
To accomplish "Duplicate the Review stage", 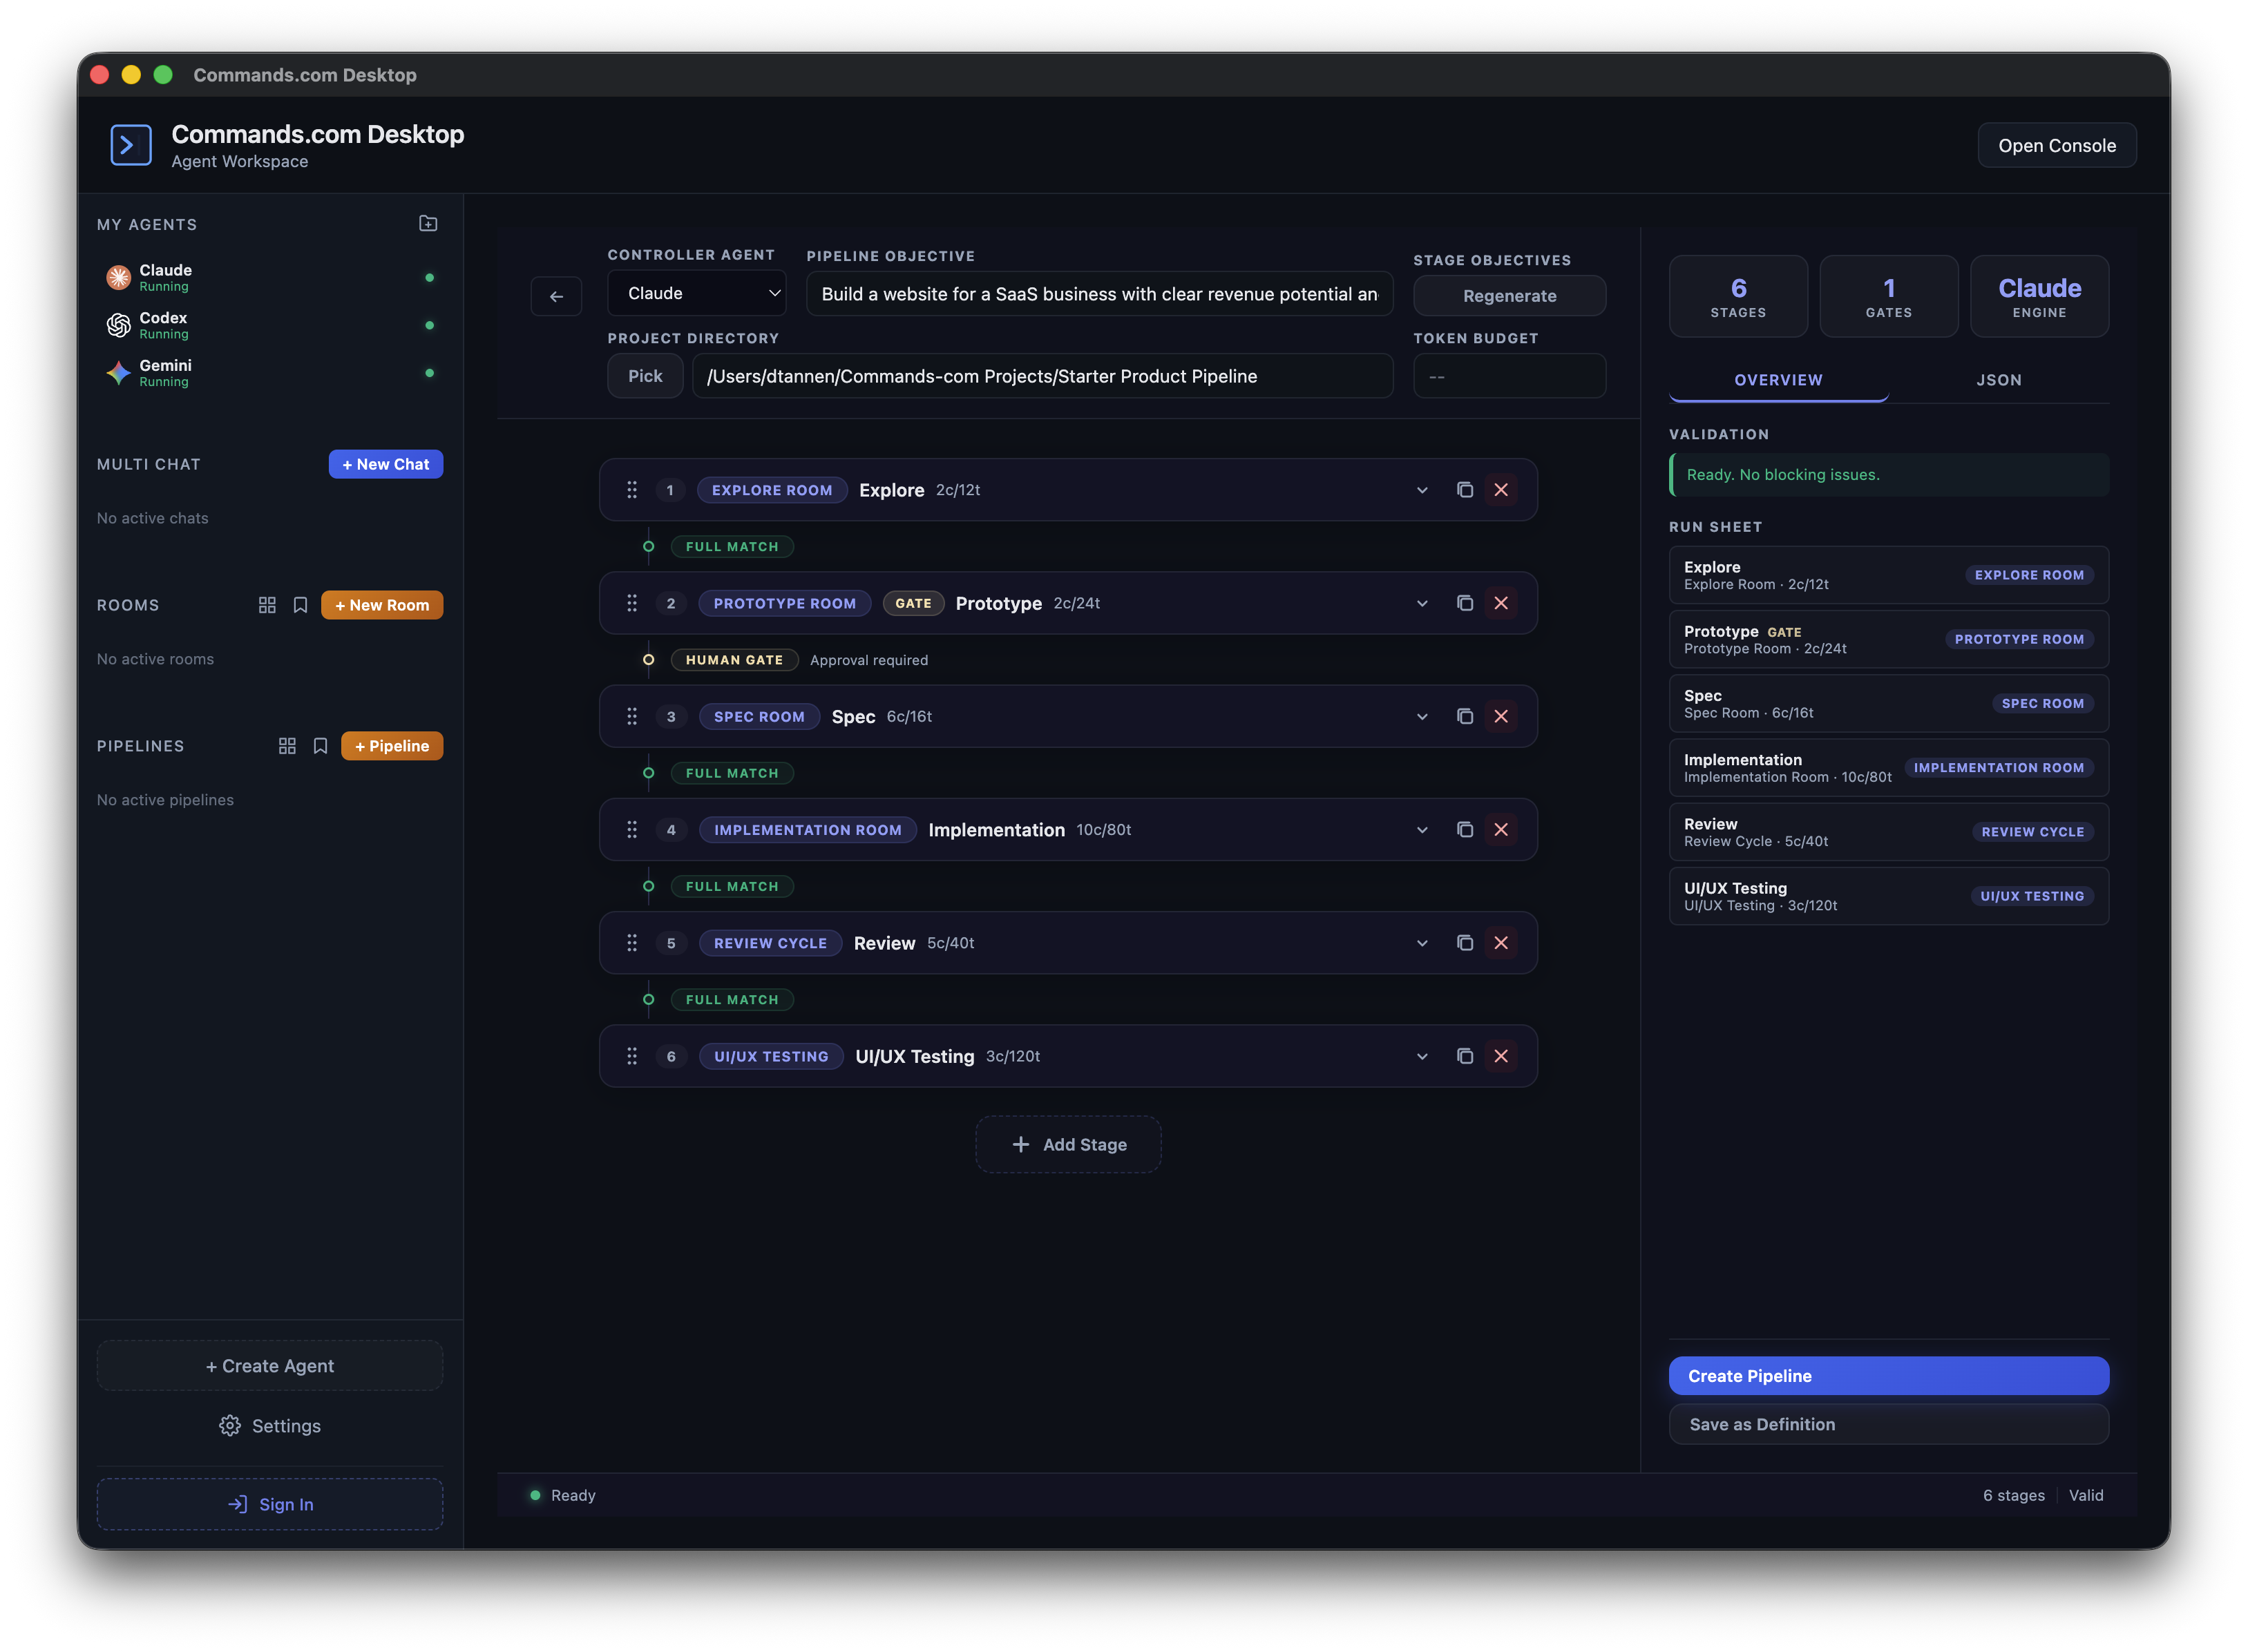I will click(1465, 943).
